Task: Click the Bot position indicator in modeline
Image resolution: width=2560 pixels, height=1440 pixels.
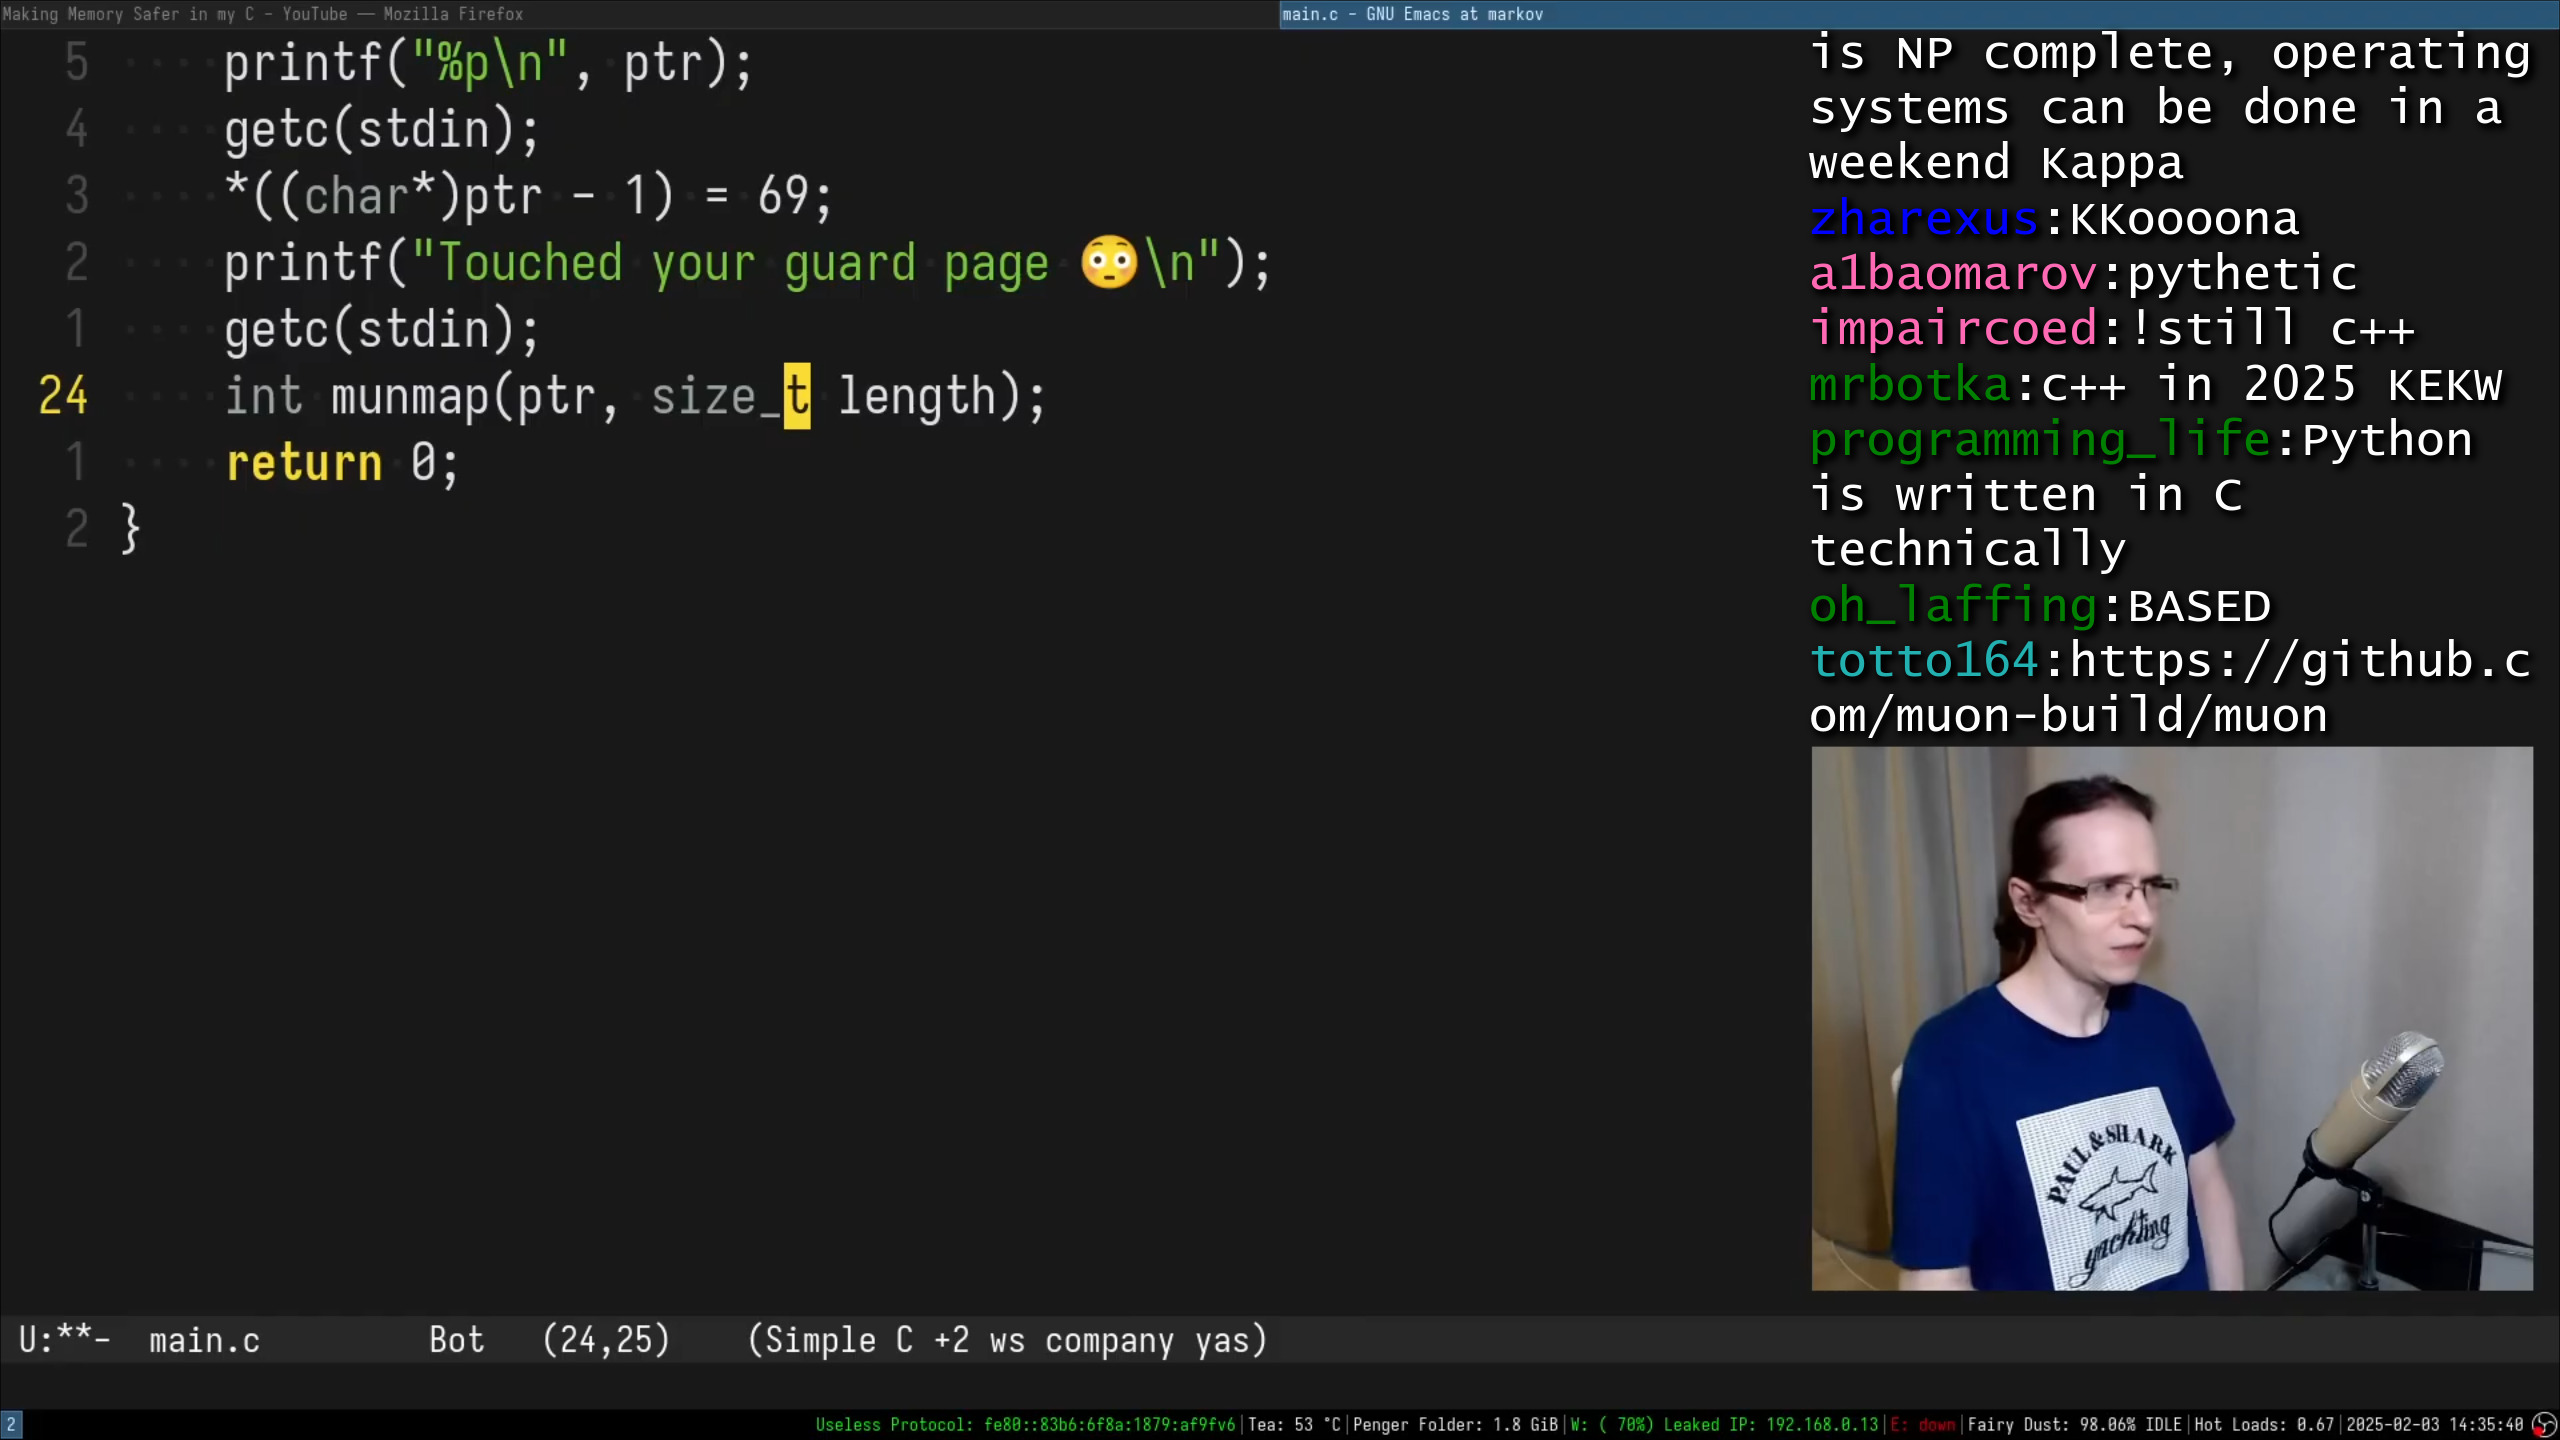Action: (x=456, y=1340)
